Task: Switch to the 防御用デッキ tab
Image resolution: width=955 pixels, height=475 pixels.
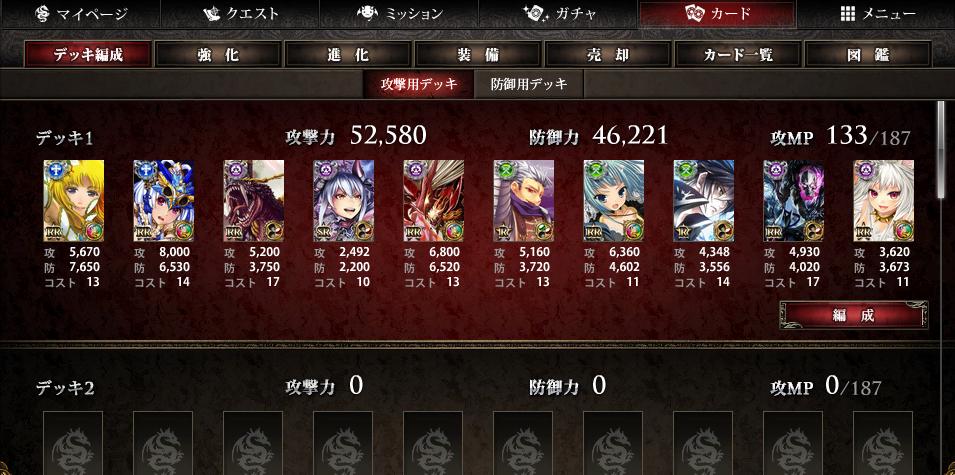Action: [529, 84]
